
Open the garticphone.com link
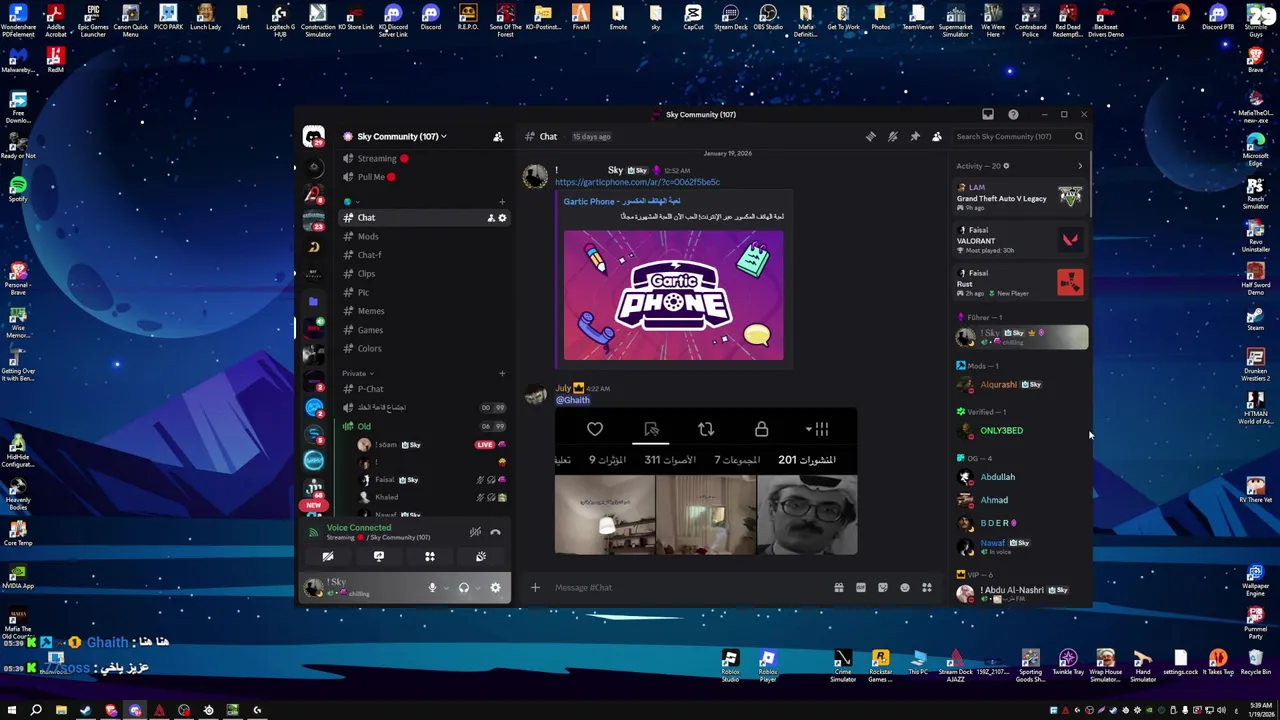click(x=637, y=182)
